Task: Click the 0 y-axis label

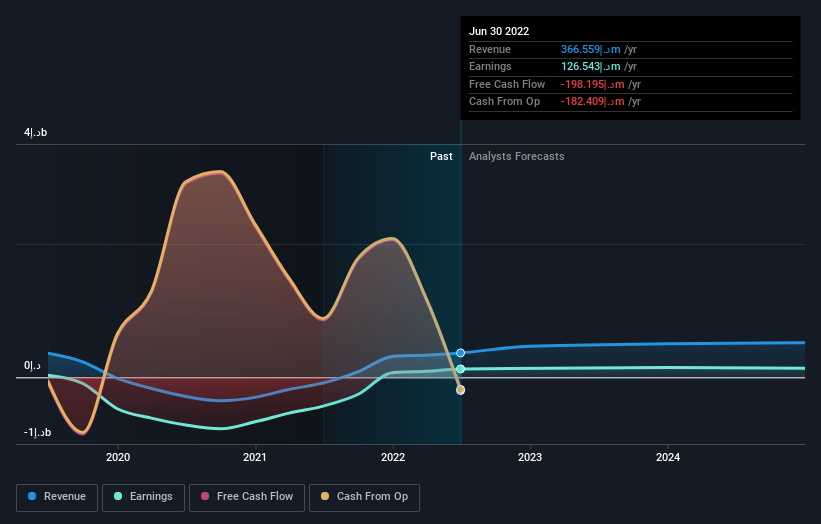Action: pos(32,365)
